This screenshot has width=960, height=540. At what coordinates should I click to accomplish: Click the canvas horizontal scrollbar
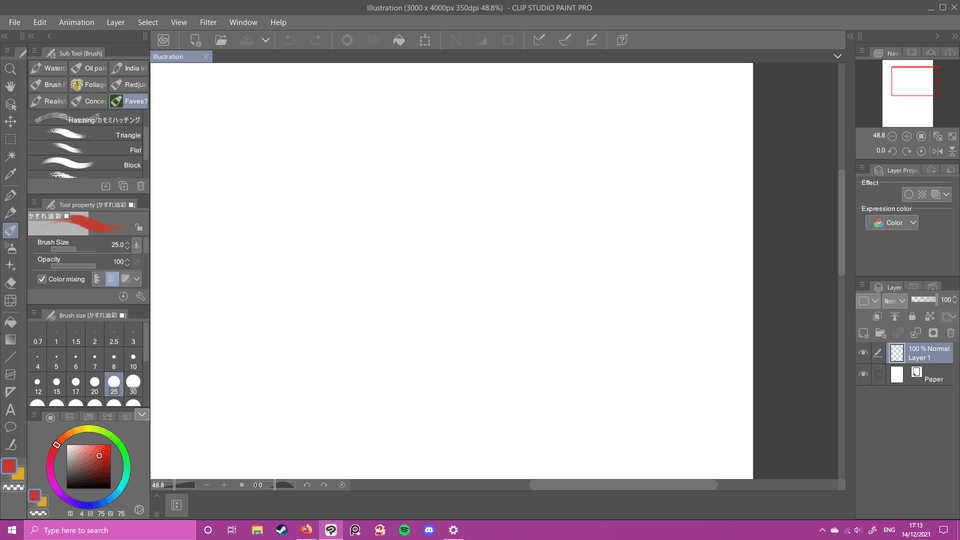(623, 485)
